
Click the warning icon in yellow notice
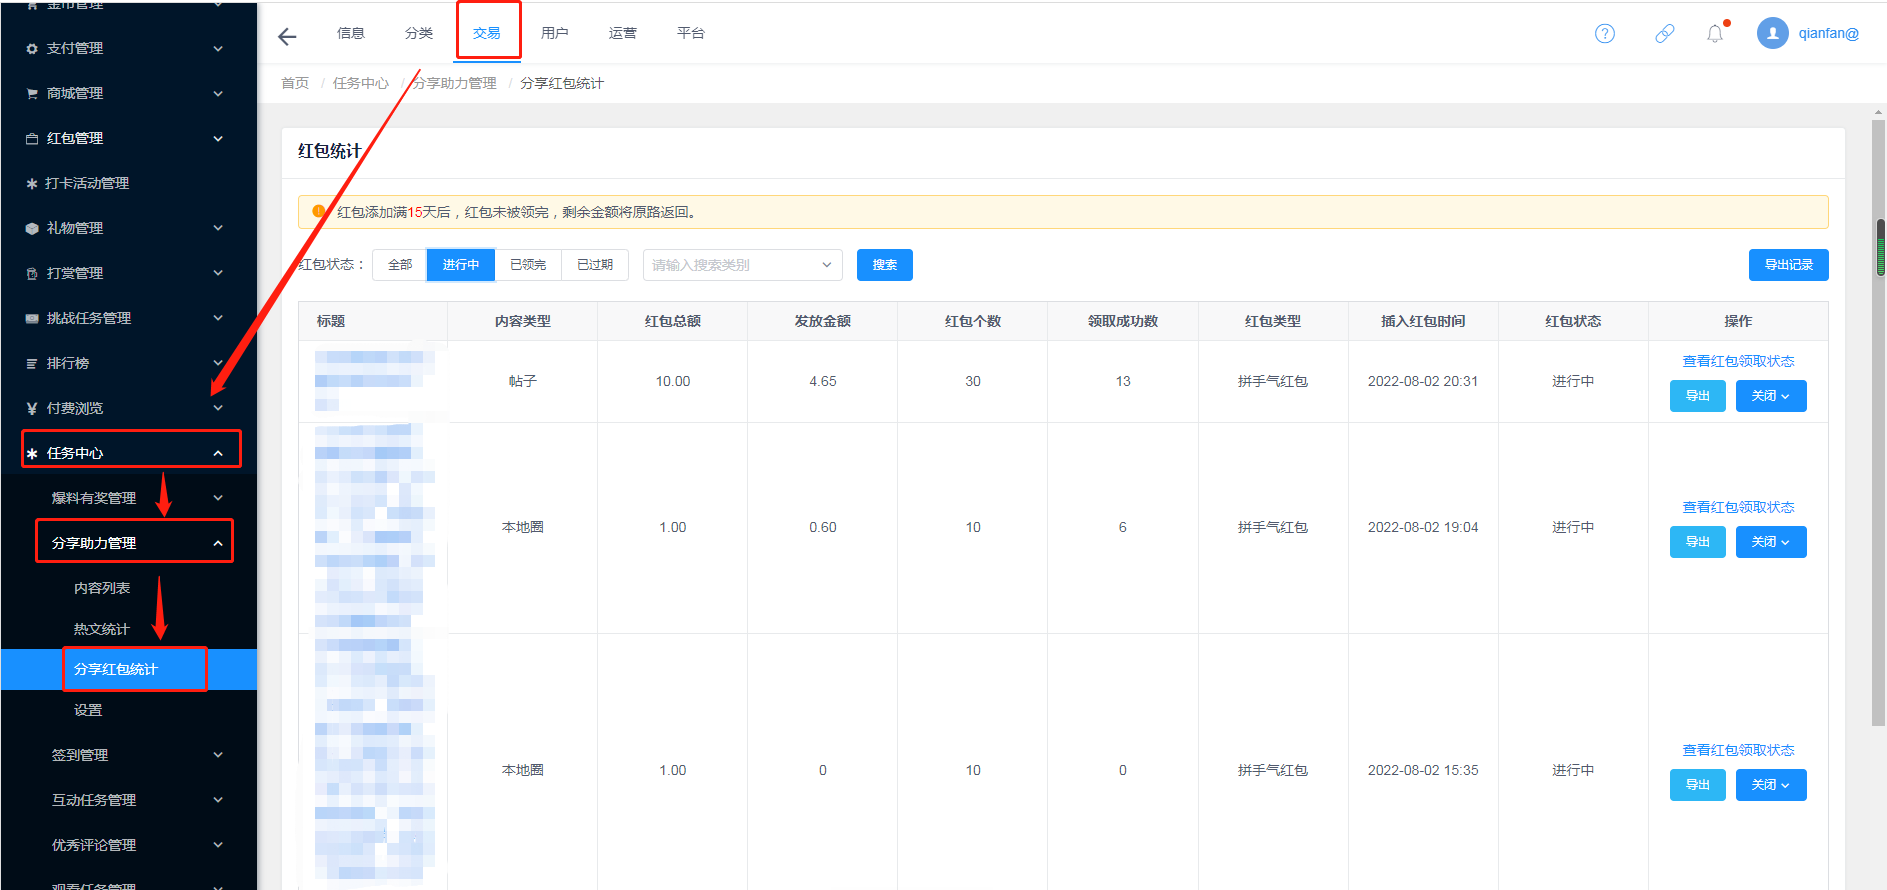(x=319, y=211)
